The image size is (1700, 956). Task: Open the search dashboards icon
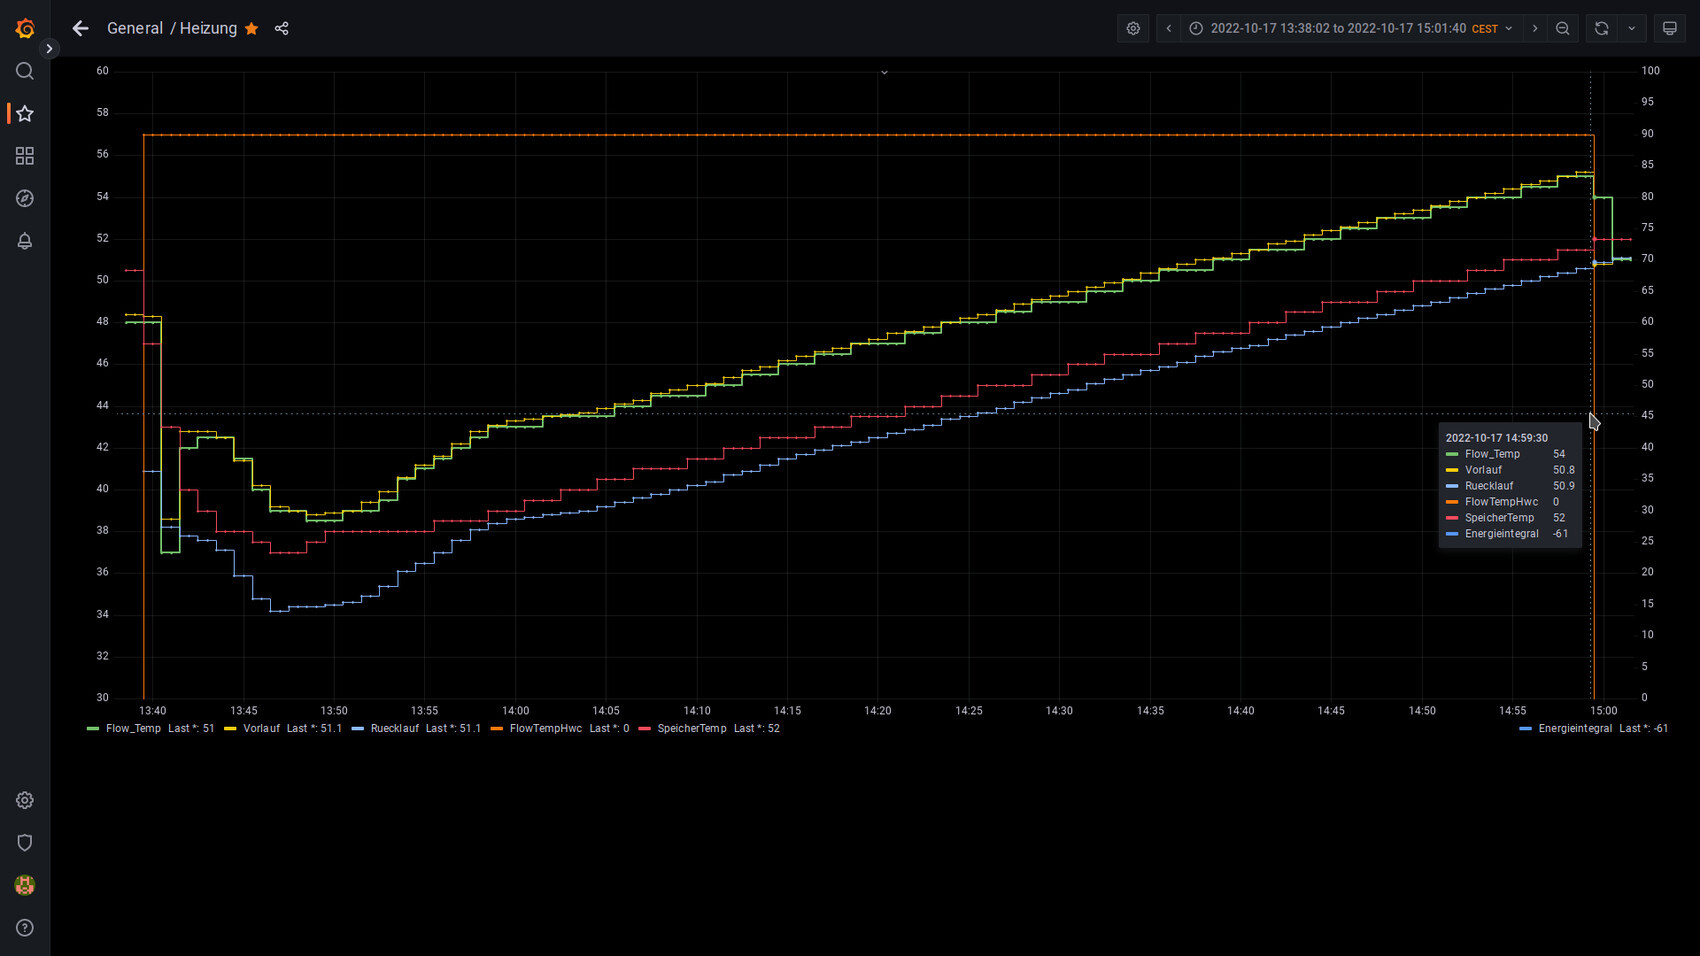tap(25, 71)
